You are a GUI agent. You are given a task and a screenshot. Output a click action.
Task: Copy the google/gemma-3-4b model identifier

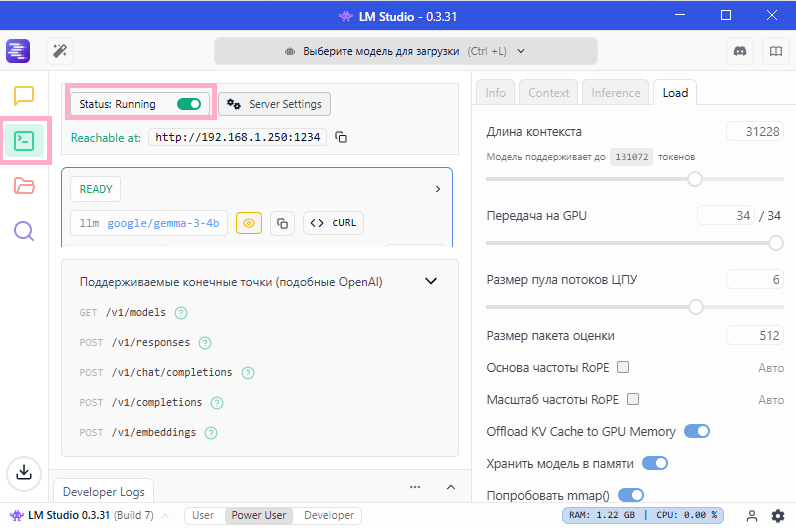point(282,223)
